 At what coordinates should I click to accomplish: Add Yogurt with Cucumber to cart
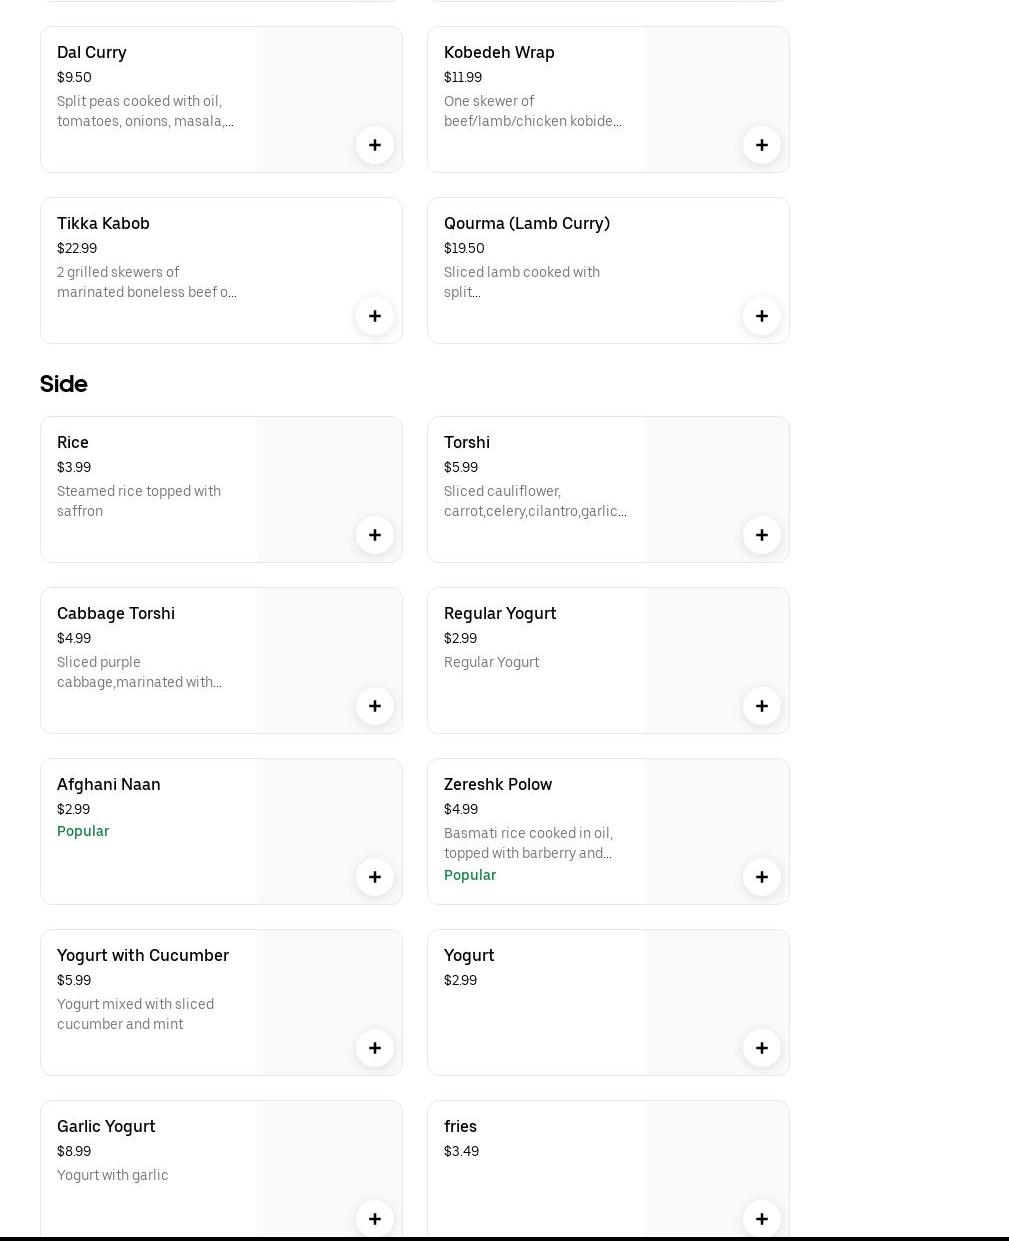click(375, 1048)
